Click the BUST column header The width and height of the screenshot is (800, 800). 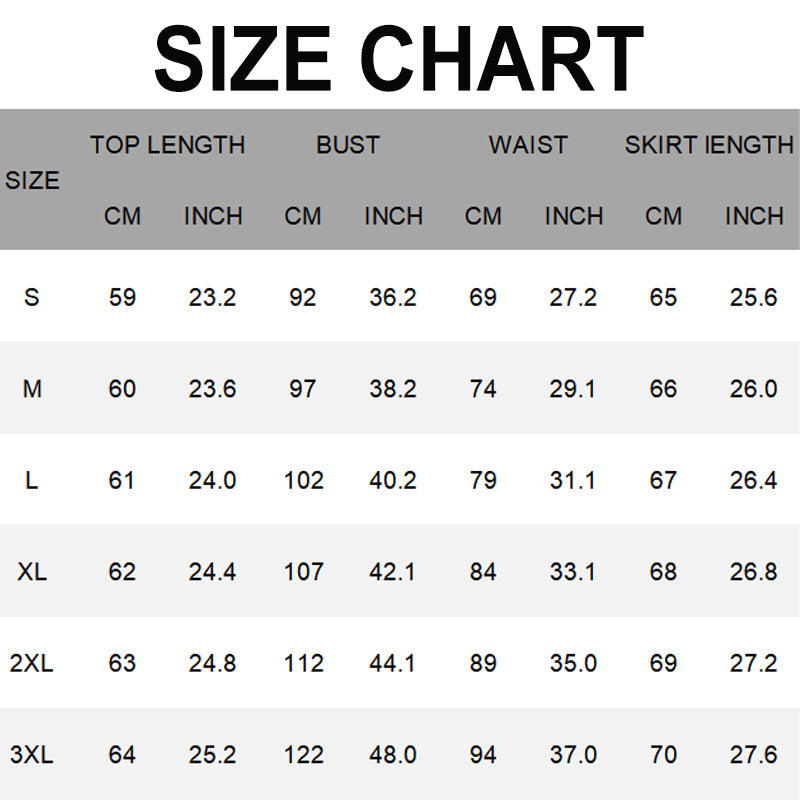tap(347, 145)
